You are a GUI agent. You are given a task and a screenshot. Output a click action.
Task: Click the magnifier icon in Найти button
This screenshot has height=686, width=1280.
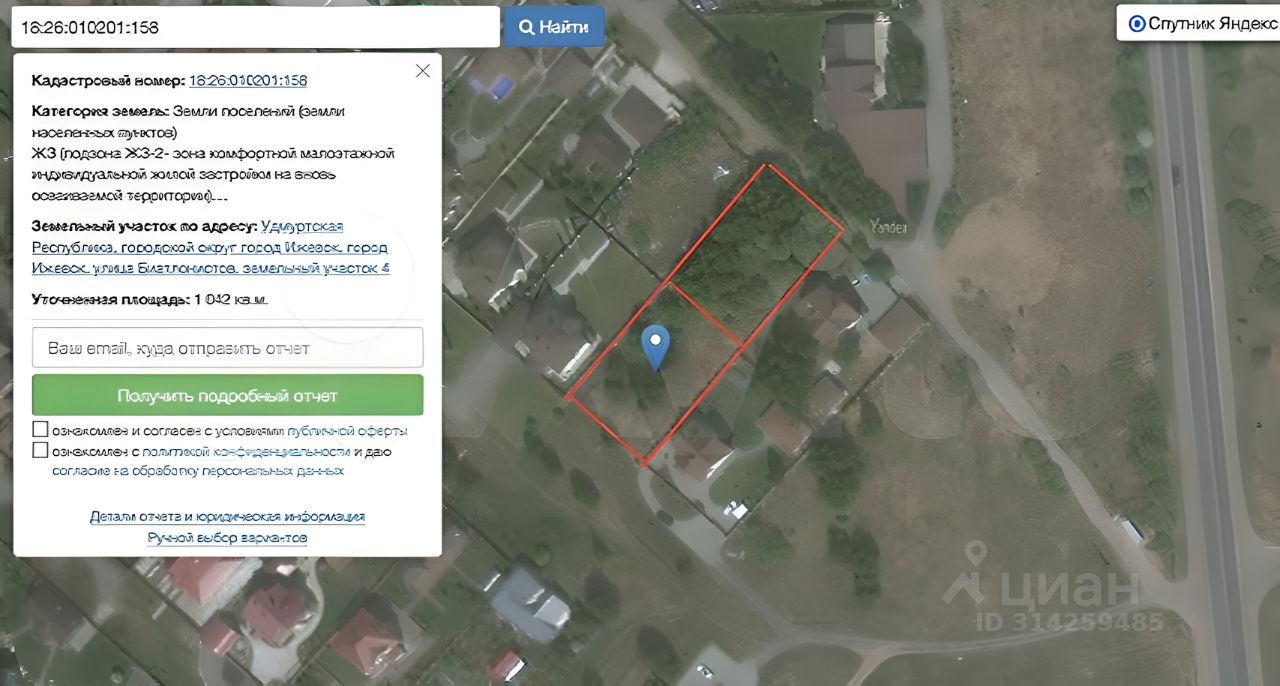(526, 27)
